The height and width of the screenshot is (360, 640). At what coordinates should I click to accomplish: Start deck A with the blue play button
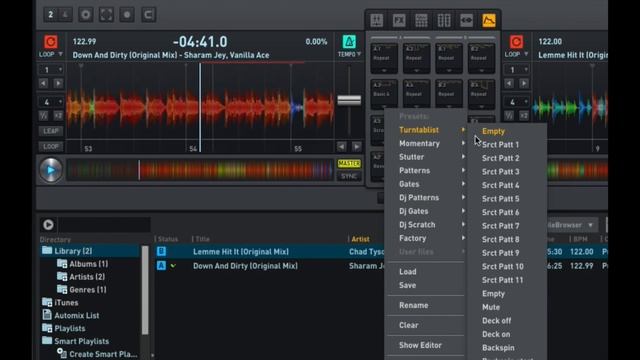point(51,169)
